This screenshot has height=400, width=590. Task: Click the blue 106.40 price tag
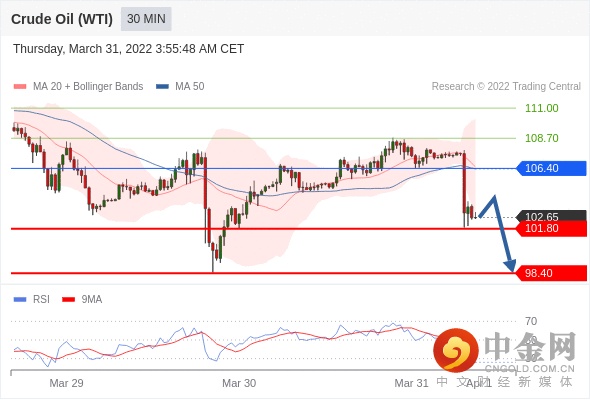(551, 168)
